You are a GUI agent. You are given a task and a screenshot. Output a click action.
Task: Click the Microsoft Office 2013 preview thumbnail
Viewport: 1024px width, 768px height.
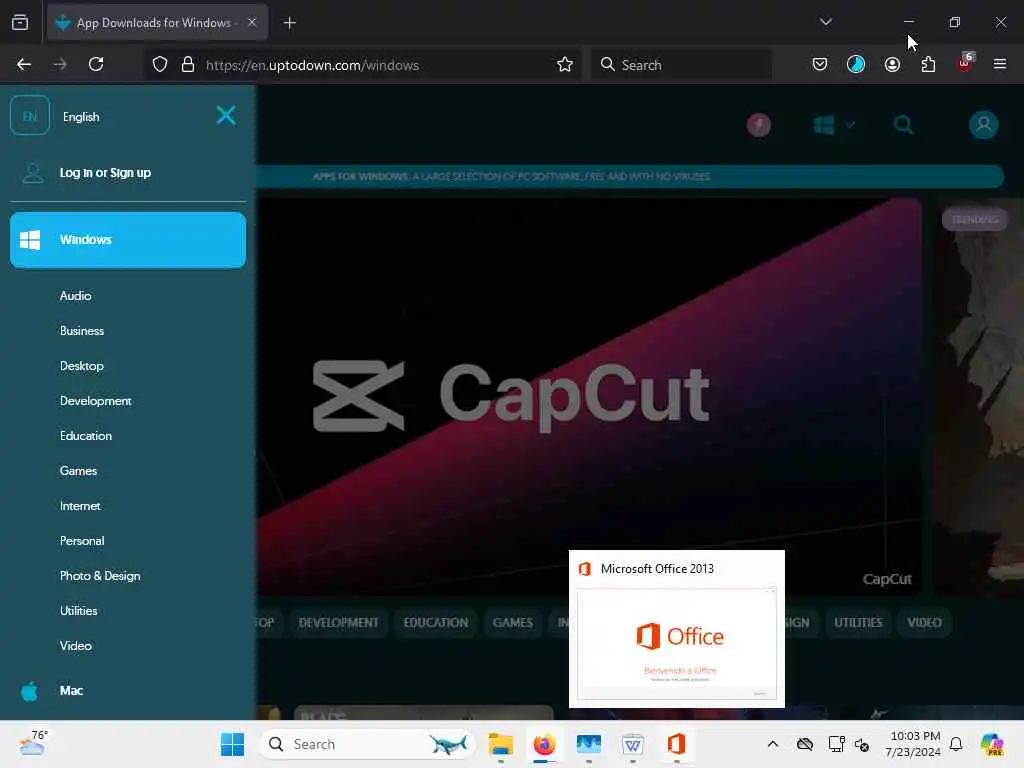677,643
